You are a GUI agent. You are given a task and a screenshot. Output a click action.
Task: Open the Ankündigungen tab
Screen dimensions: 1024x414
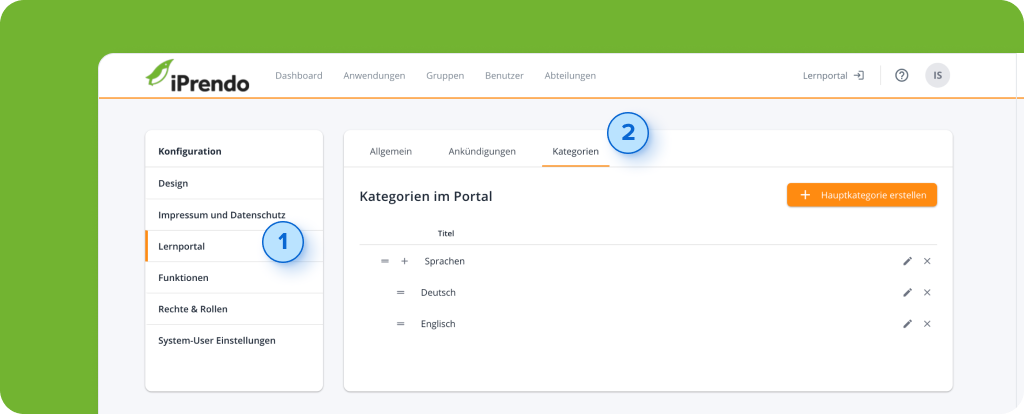(482, 151)
